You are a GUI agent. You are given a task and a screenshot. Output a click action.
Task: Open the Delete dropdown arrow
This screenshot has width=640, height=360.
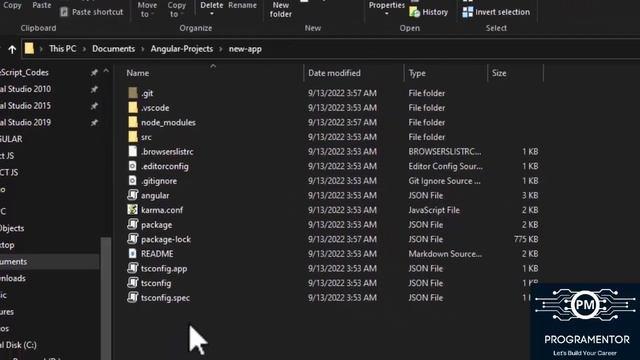click(212, 15)
